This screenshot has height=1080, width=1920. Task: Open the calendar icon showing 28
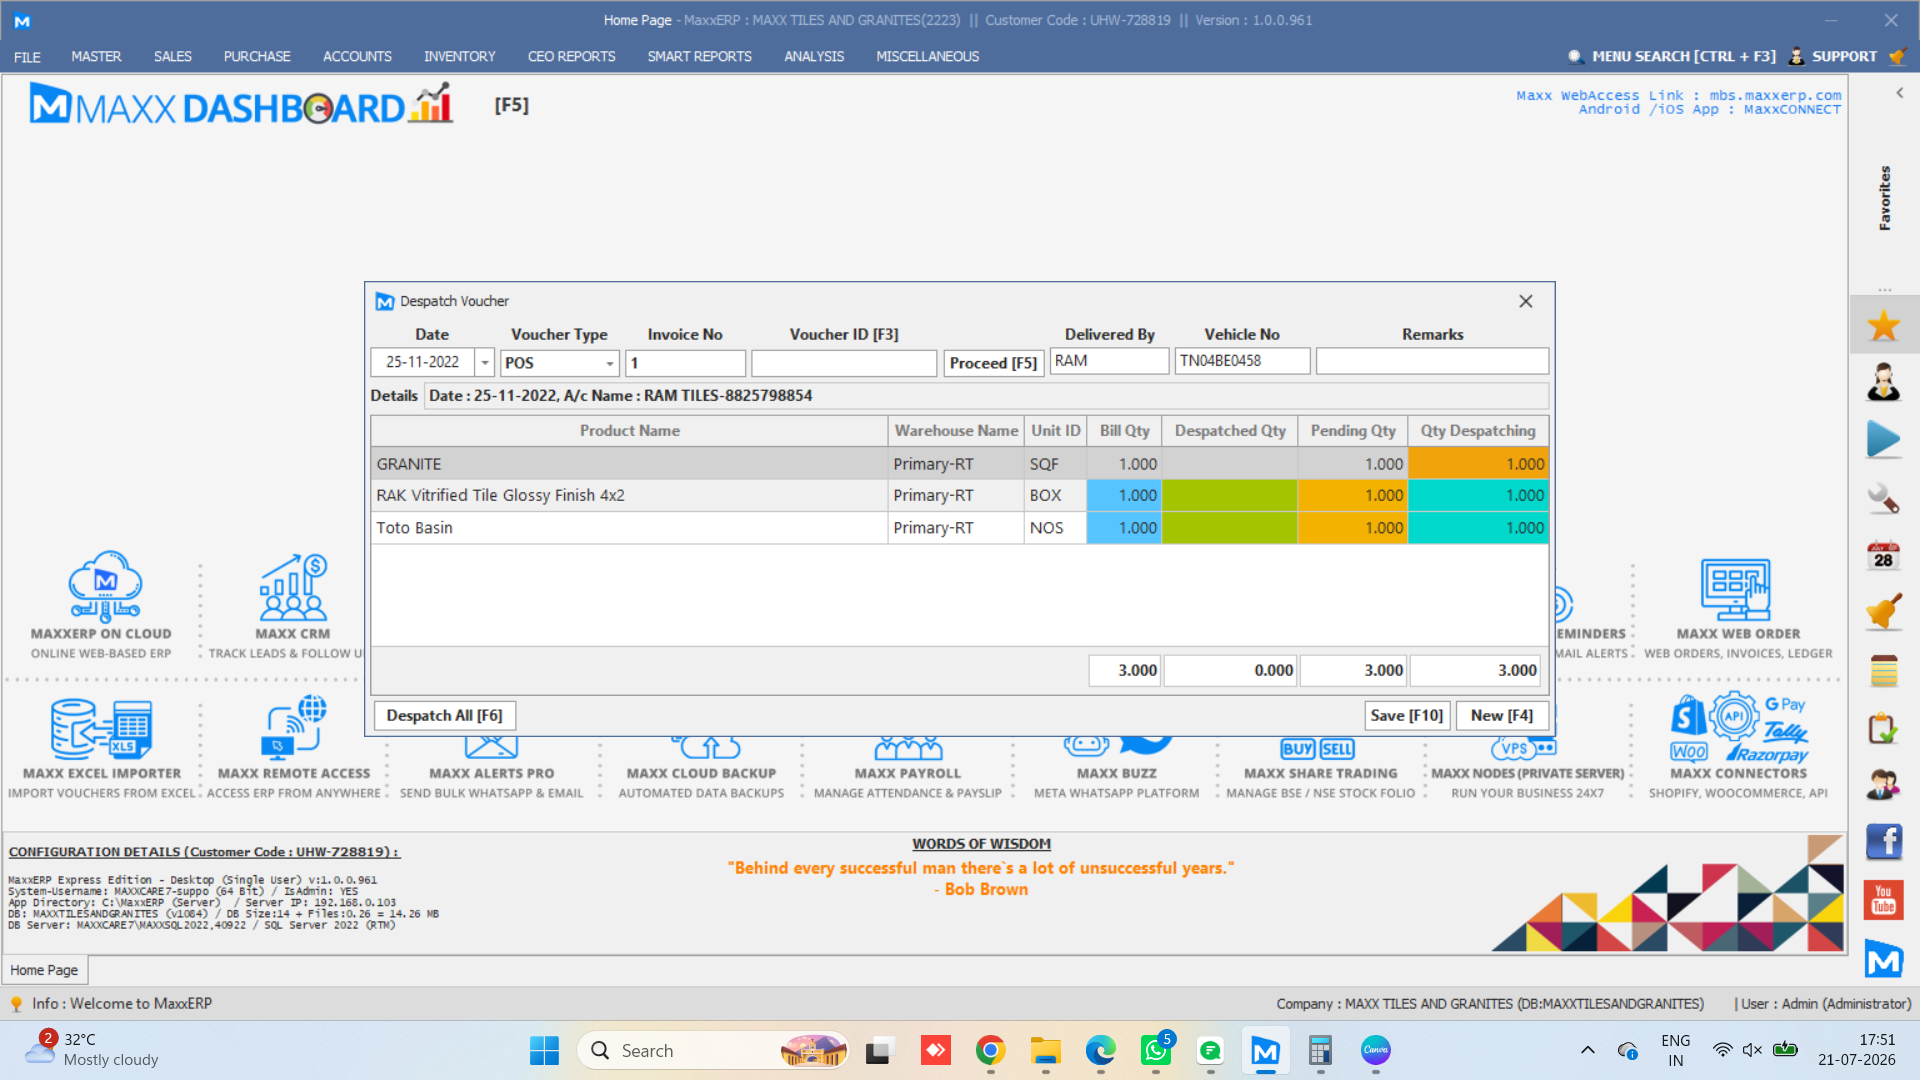click(1883, 556)
